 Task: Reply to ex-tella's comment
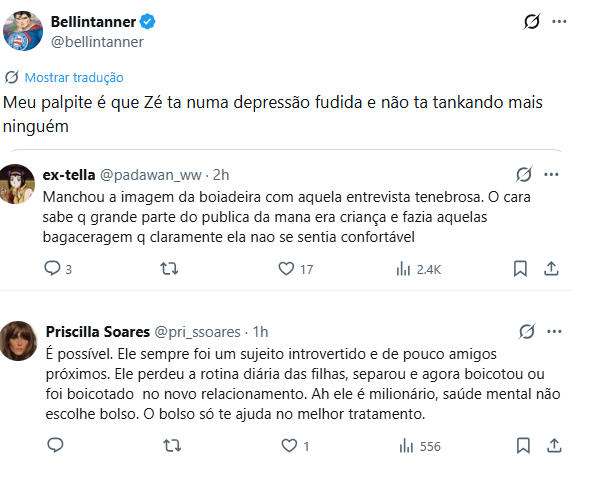(54, 268)
